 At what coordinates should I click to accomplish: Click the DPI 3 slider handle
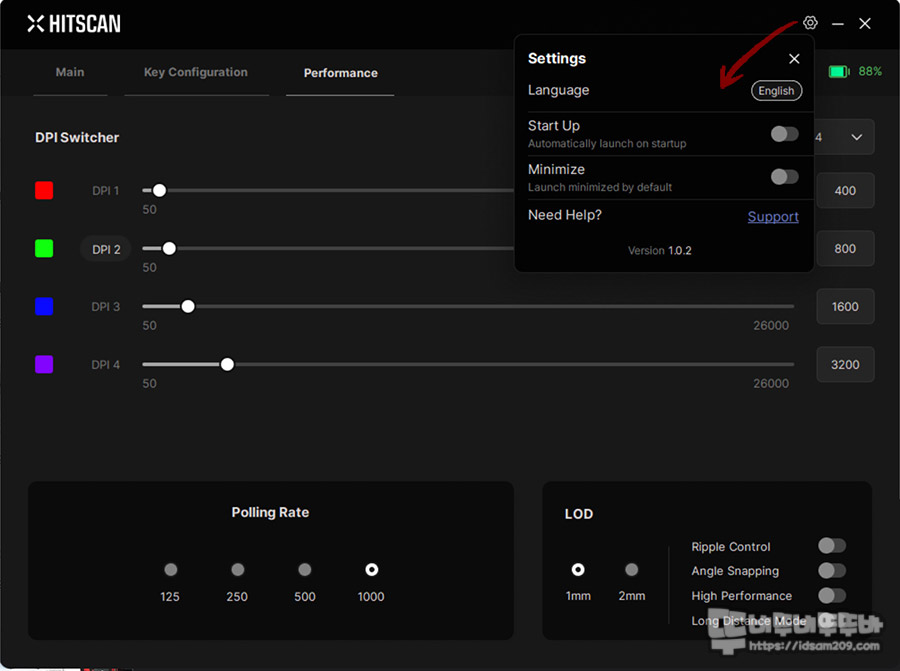pos(188,307)
